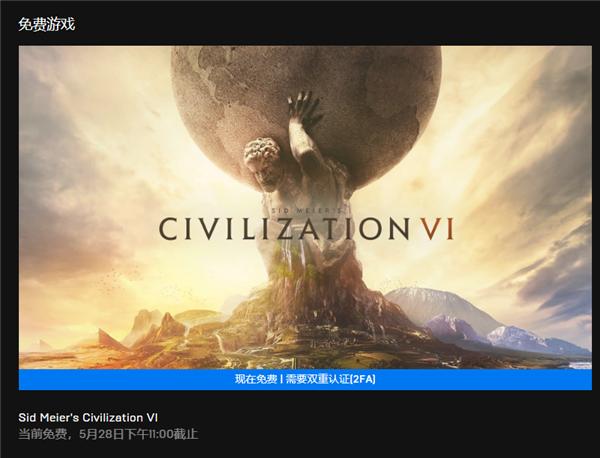Click the small SID MEIER'S text above logo

point(310,210)
